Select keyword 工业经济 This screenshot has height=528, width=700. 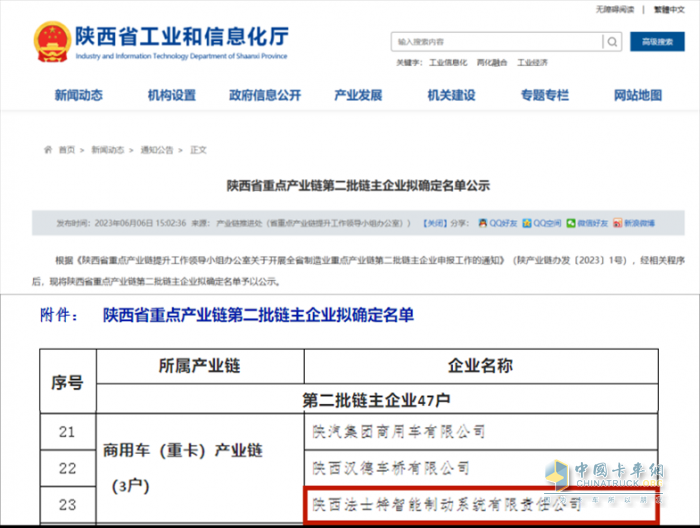click(x=532, y=62)
